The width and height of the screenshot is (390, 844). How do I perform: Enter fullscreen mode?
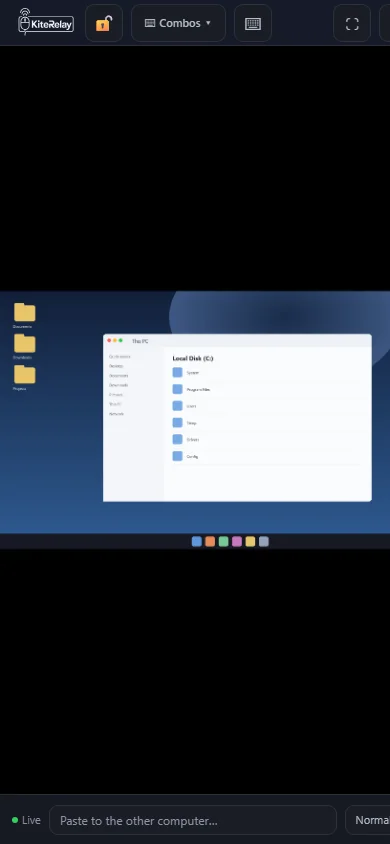[352, 23]
